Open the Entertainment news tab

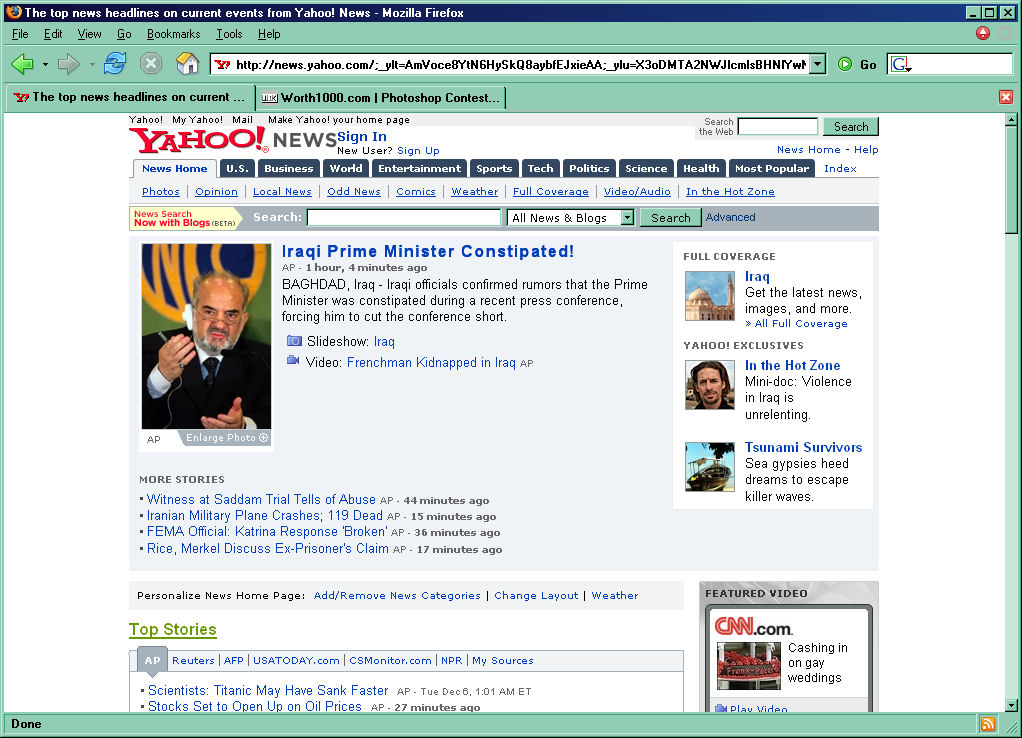tap(419, 168)
